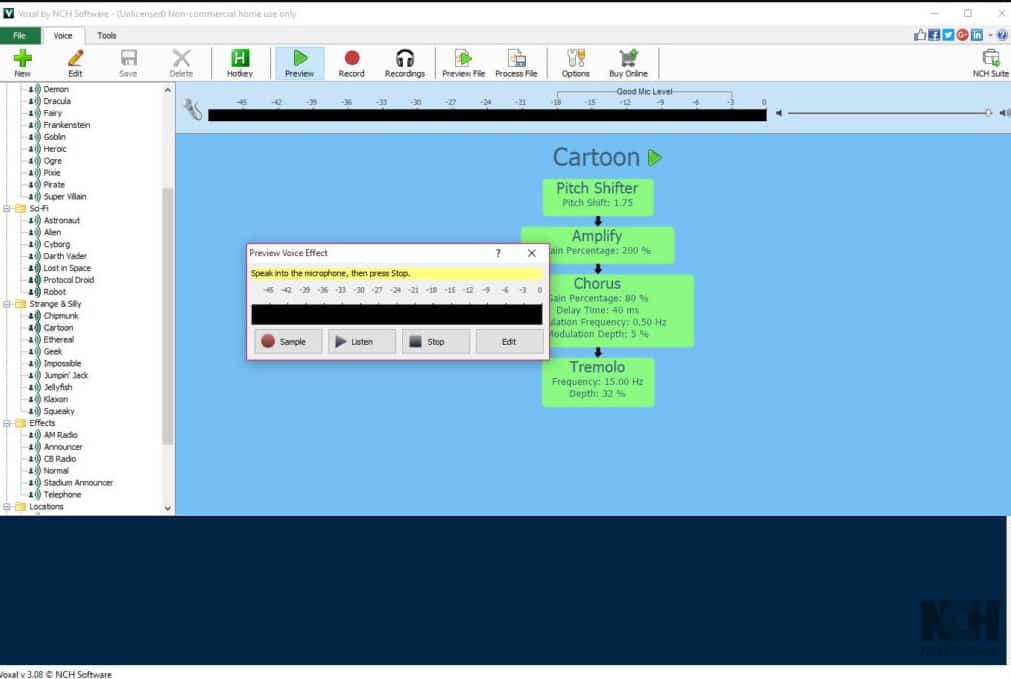Close the Preview Voice Effect dialog
Screen dimensions: 1011x679
pos(532,253)
